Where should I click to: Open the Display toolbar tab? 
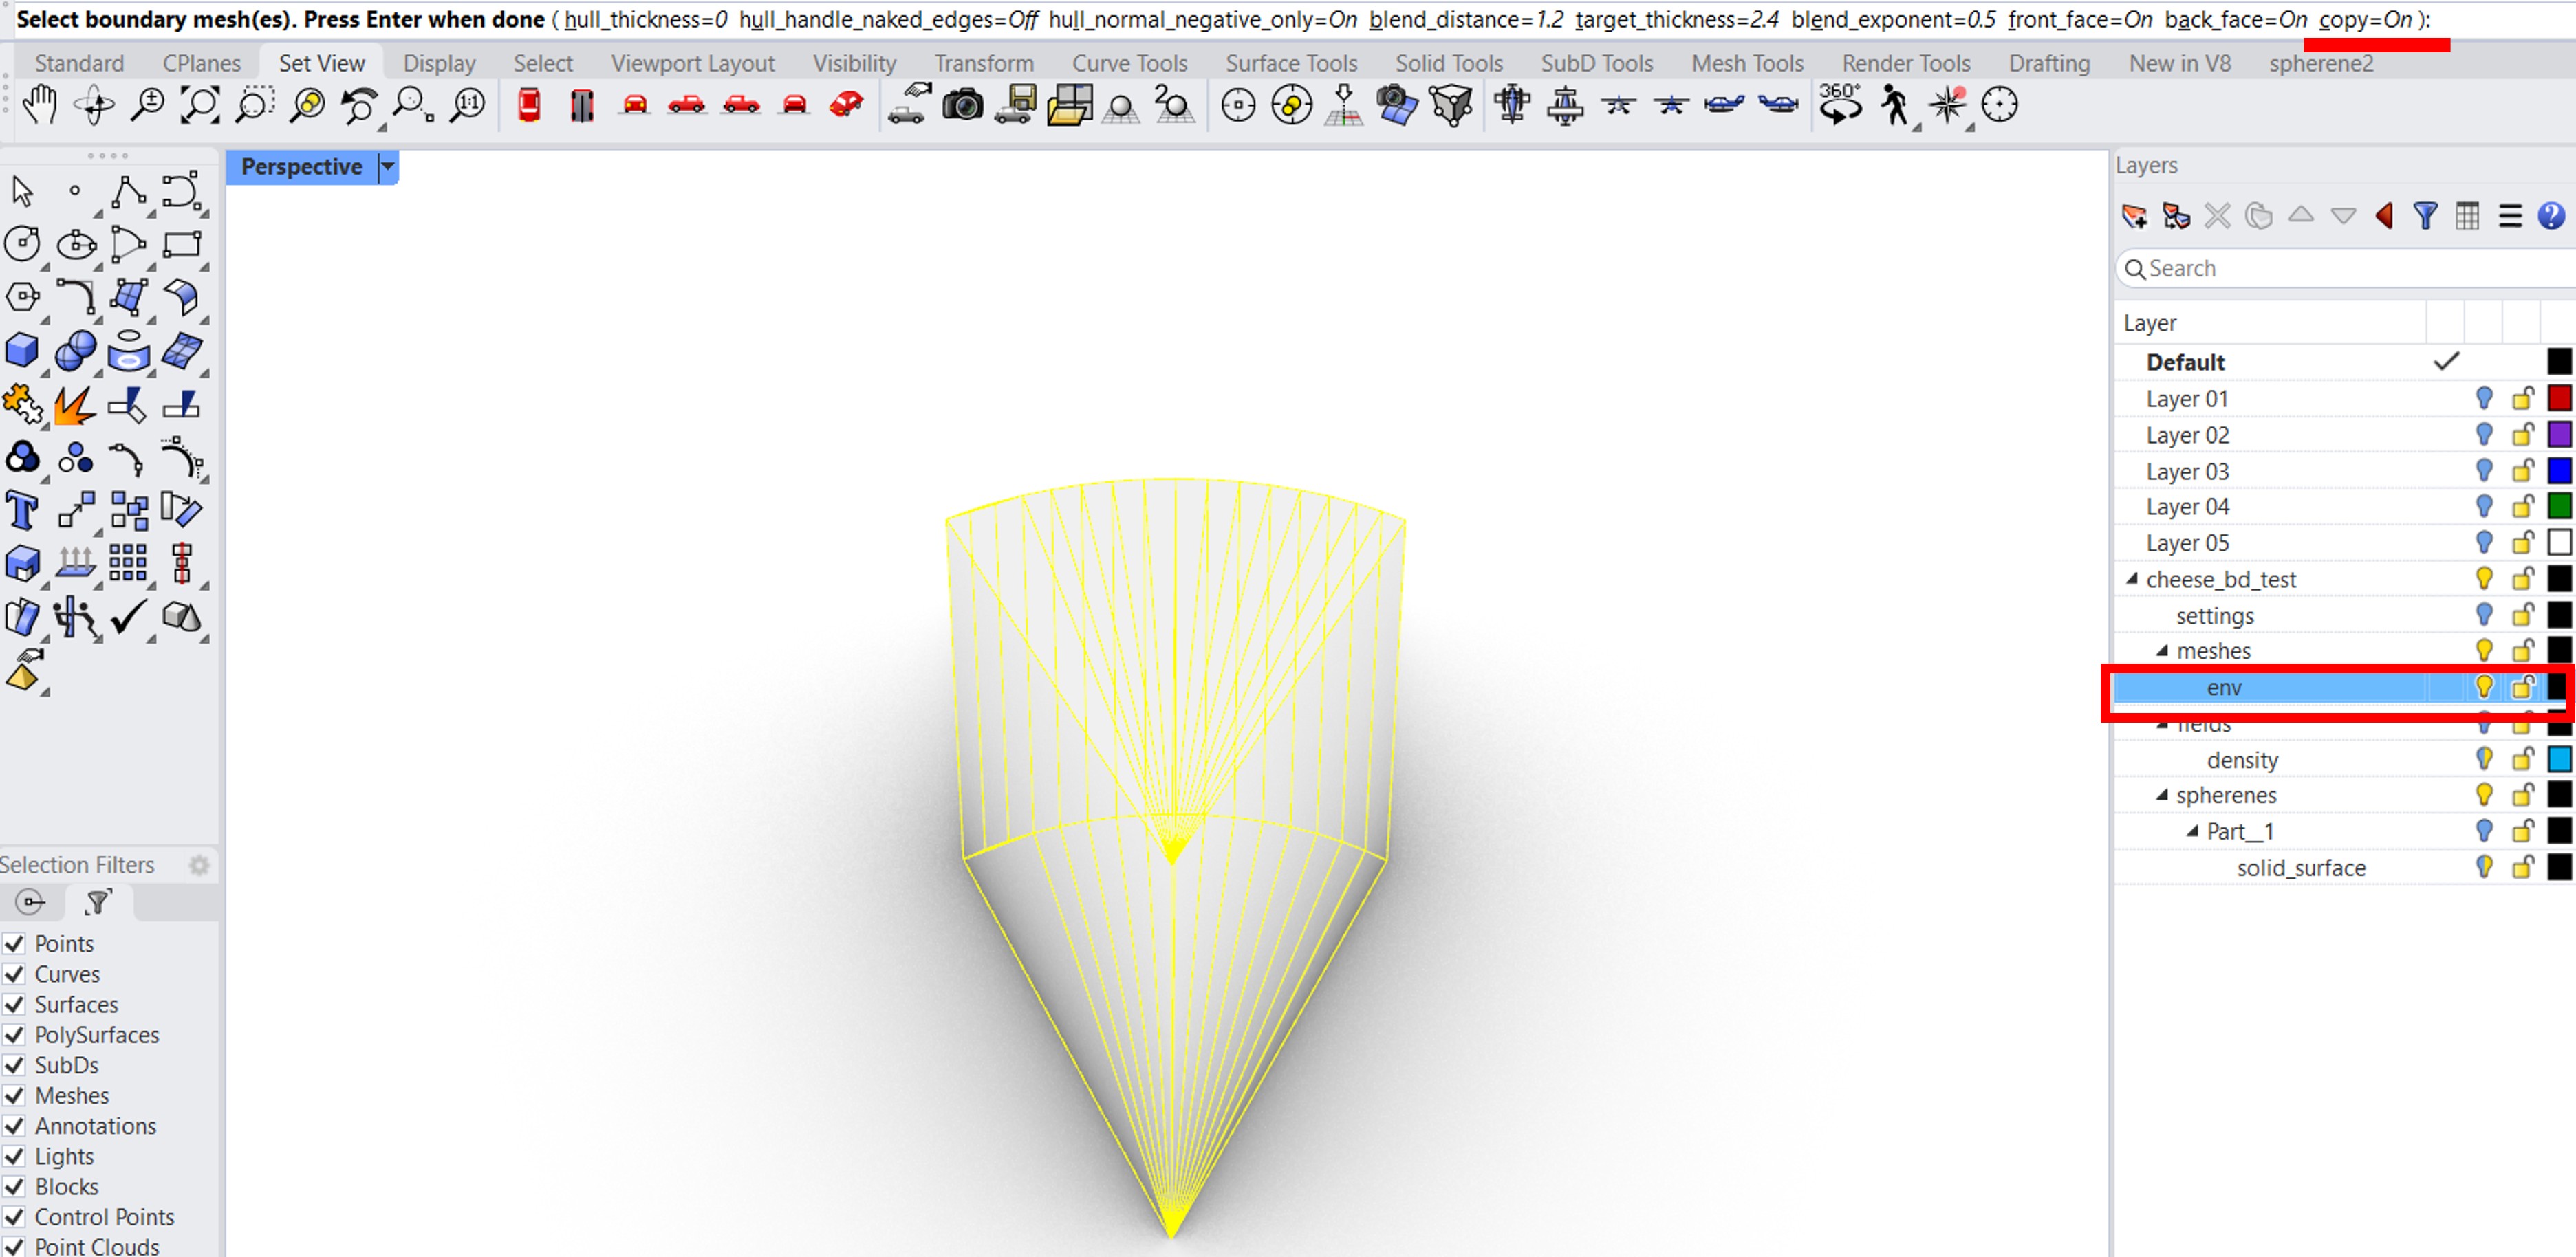click(x=439, y=63)
